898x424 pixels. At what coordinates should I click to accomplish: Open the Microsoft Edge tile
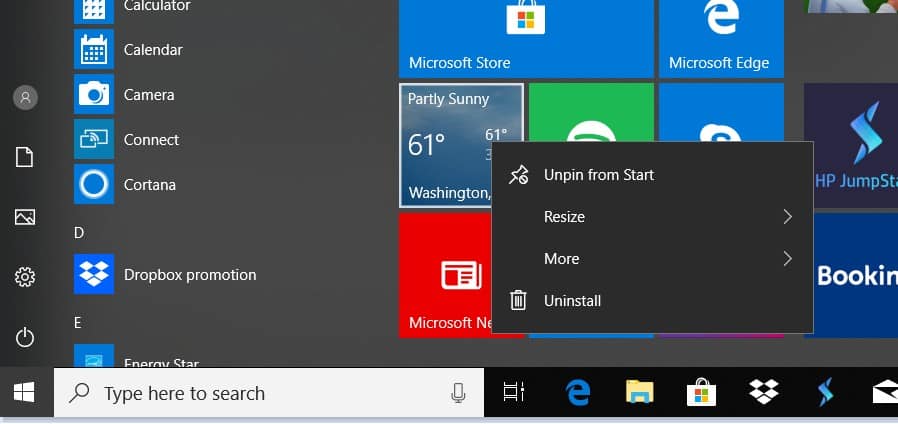(x=721, y=39)
